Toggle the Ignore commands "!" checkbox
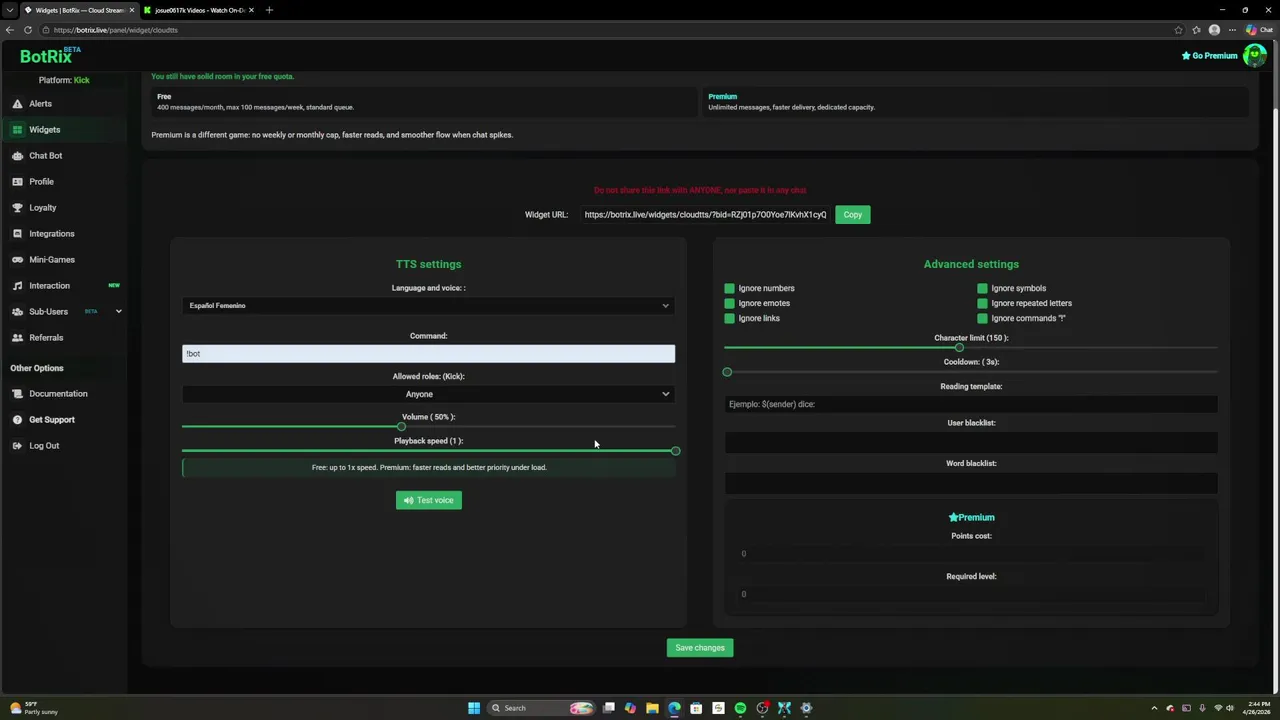The height and width of the screenshot is (720, 1280). (x=982, y=318)
